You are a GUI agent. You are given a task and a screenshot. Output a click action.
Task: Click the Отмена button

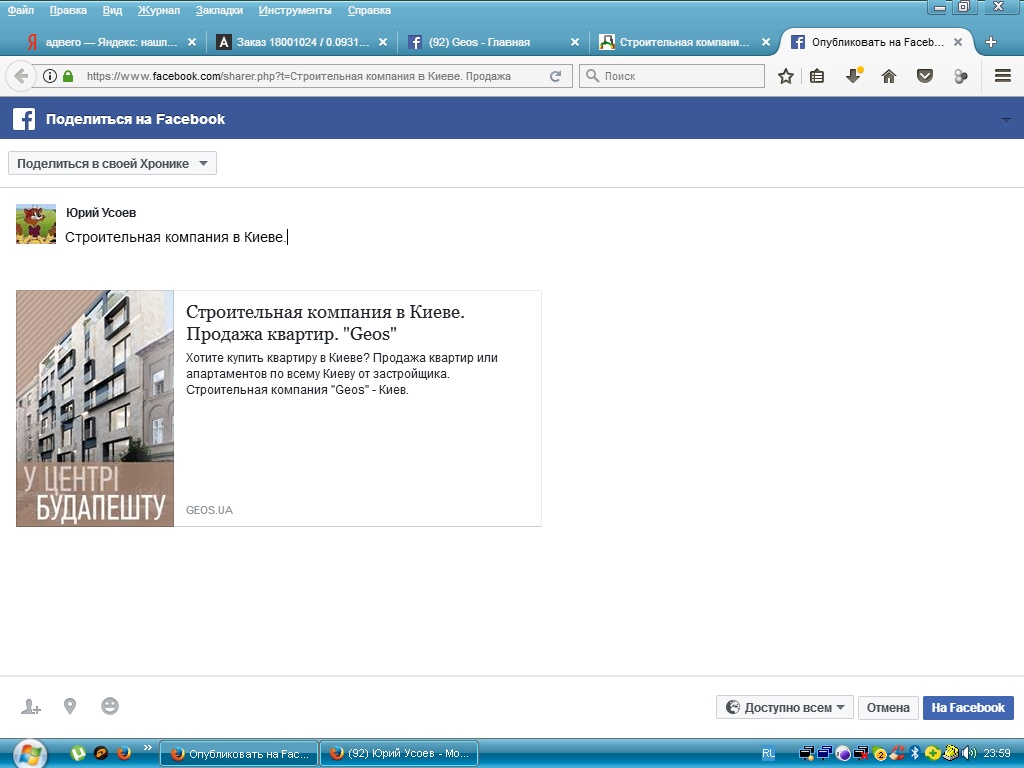(888, 707)
